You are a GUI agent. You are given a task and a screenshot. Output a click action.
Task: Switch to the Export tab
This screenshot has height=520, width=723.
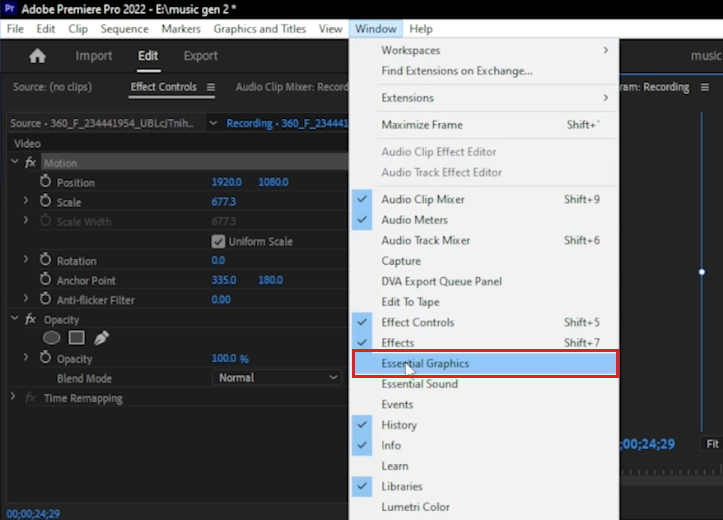click(201, 56)
